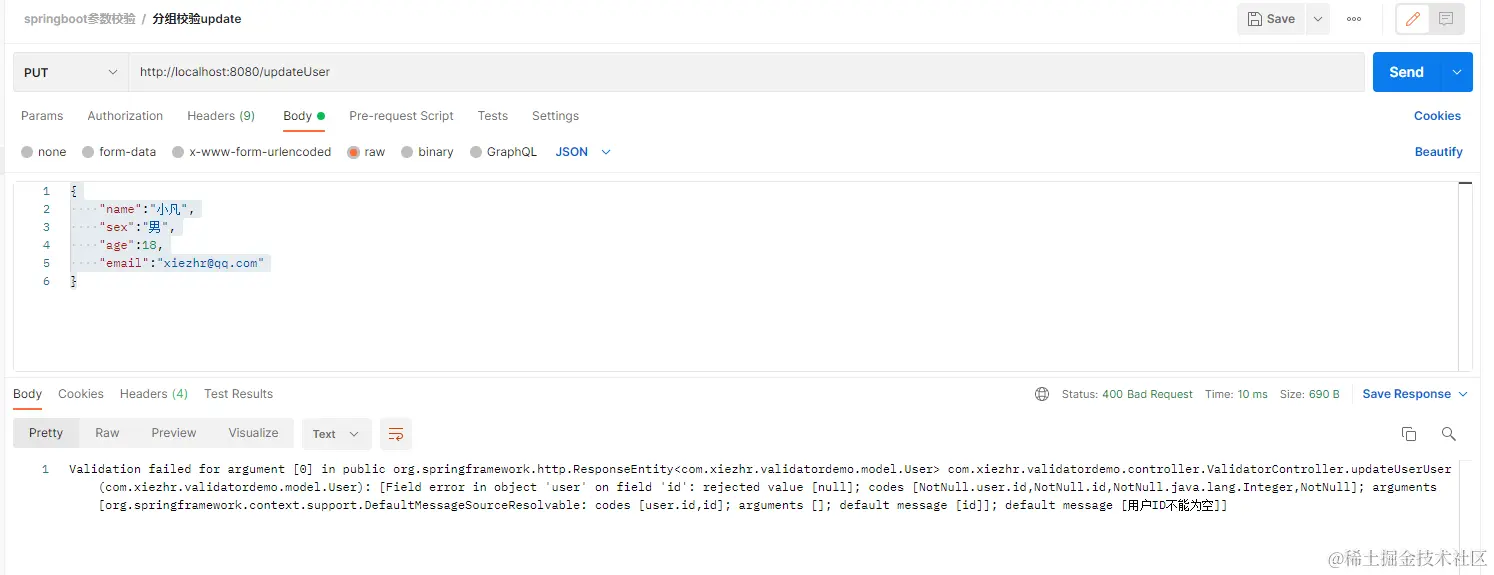
Task: Select the none body type
Action: click(44, 152)
